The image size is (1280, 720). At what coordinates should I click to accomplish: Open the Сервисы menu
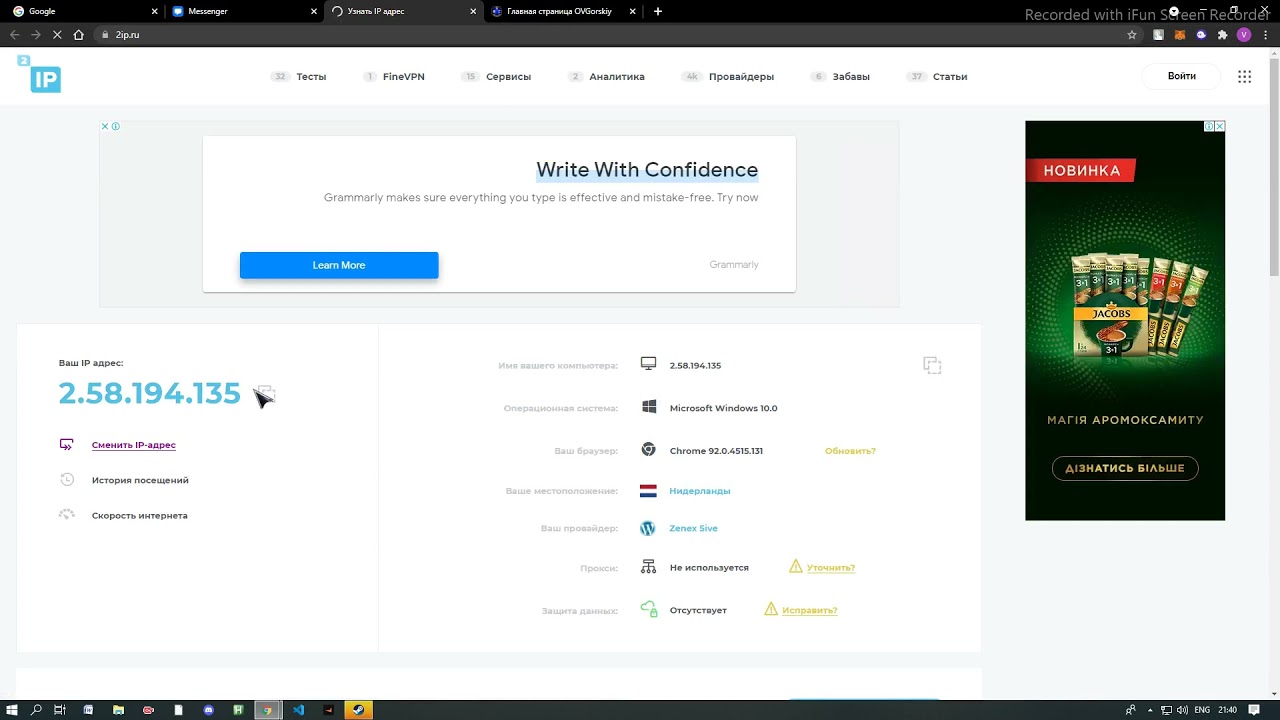(x=508, y=76)
